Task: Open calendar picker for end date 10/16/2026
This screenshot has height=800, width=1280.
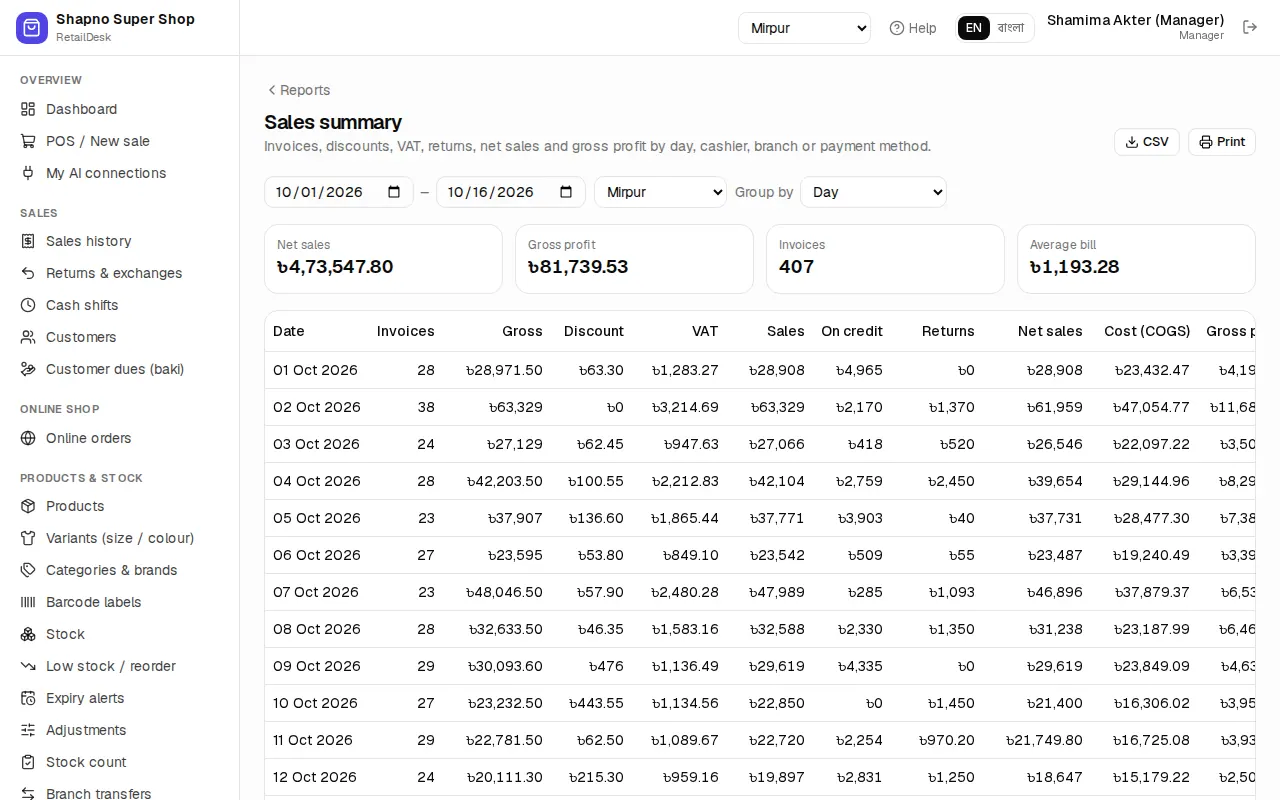Action: coord(566,192)
